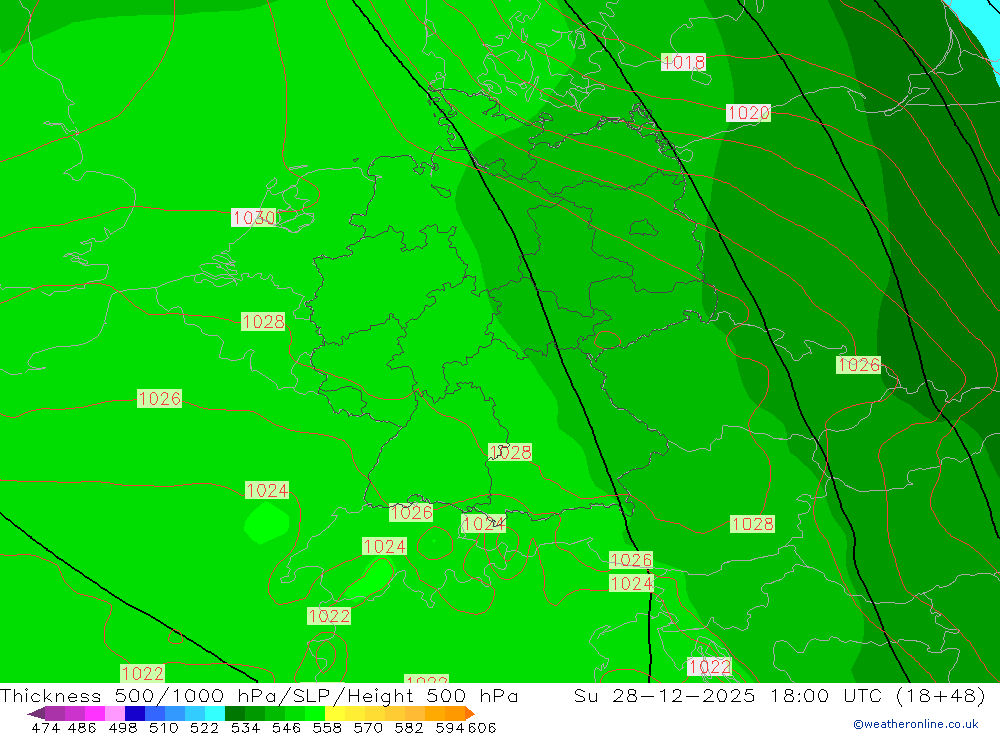Screen dimensions: 1000x733
Task: Click the 1022 label near the Italian coast
Action: [709, 667]
